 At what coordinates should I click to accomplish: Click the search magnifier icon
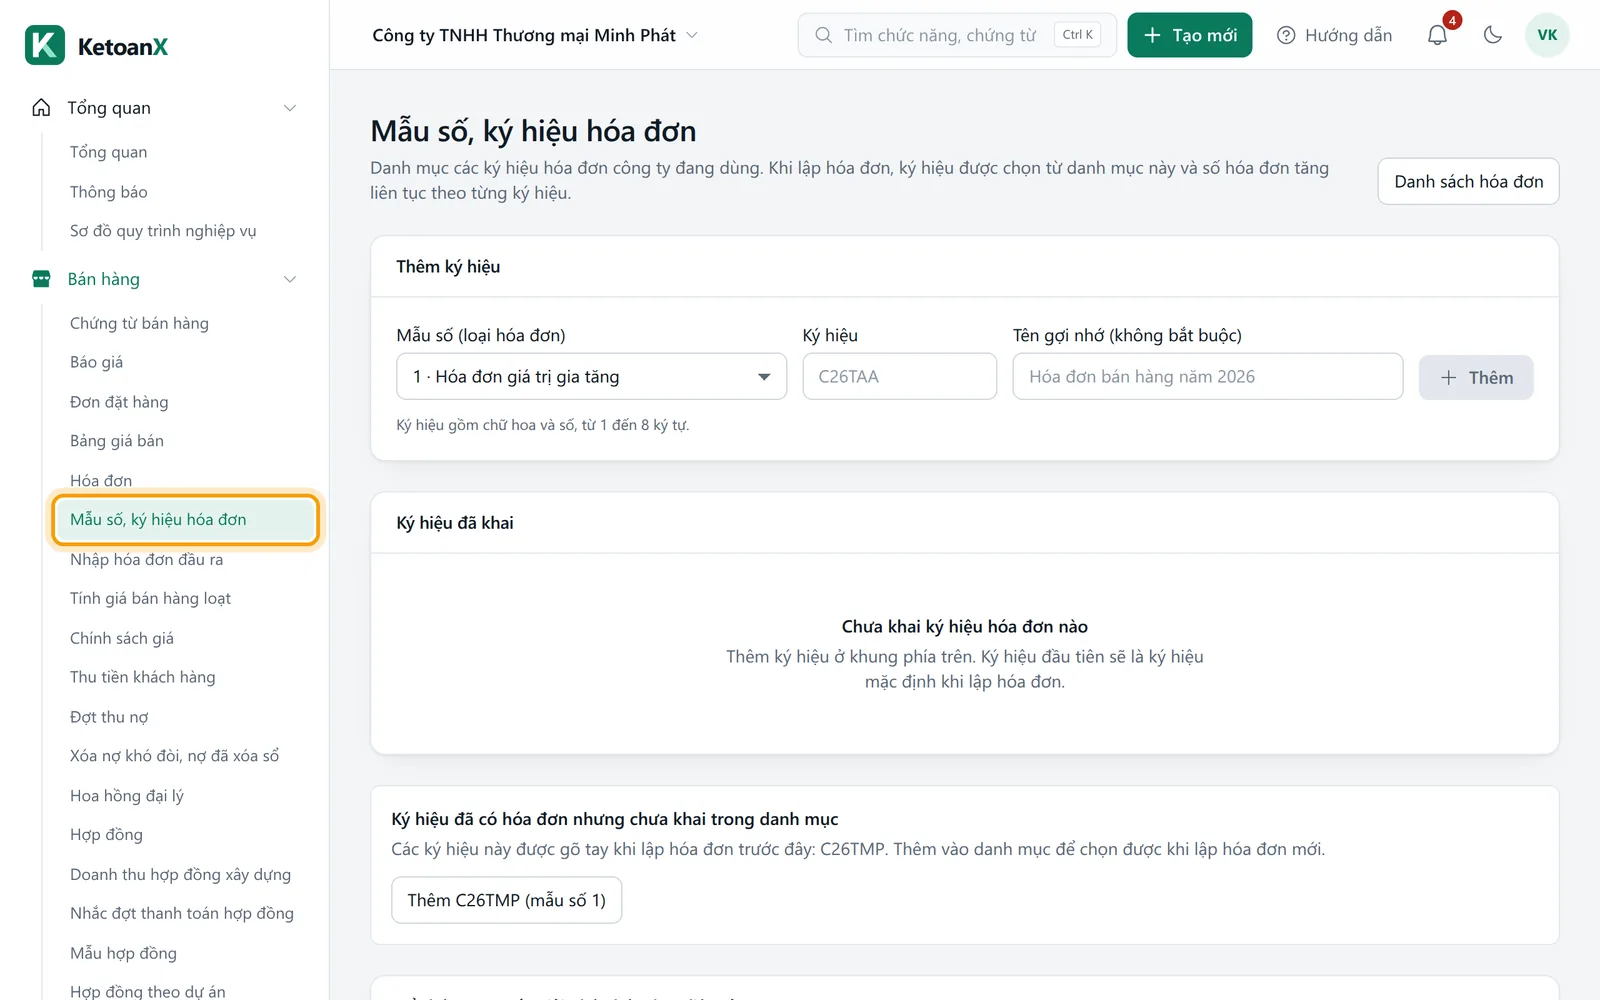tap(823, 35)
